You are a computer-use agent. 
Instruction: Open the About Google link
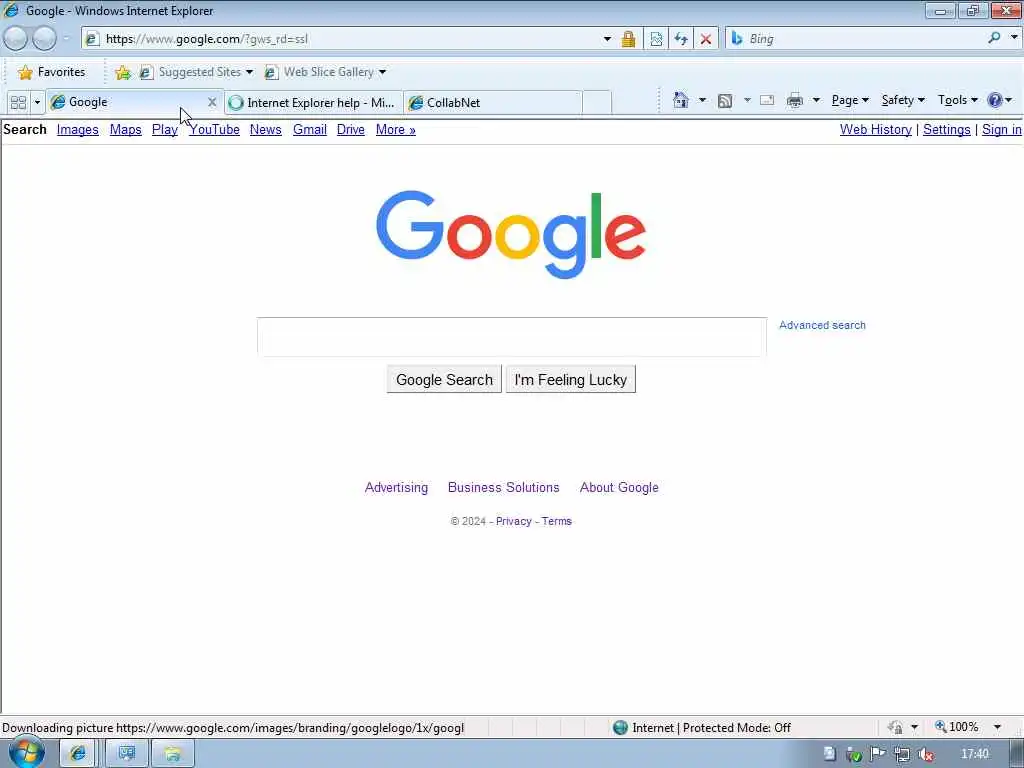pyautogui.click(x=619, y=487)
